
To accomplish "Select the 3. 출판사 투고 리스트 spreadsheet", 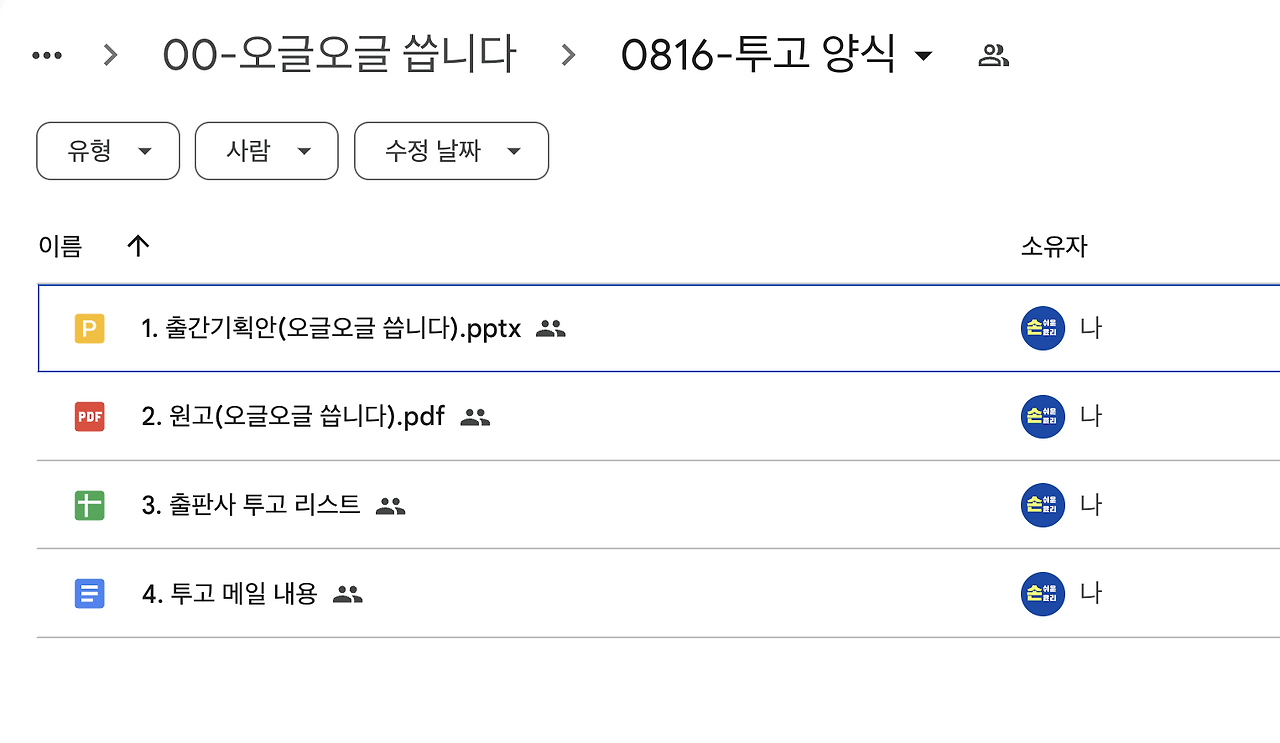I will 251,505.
